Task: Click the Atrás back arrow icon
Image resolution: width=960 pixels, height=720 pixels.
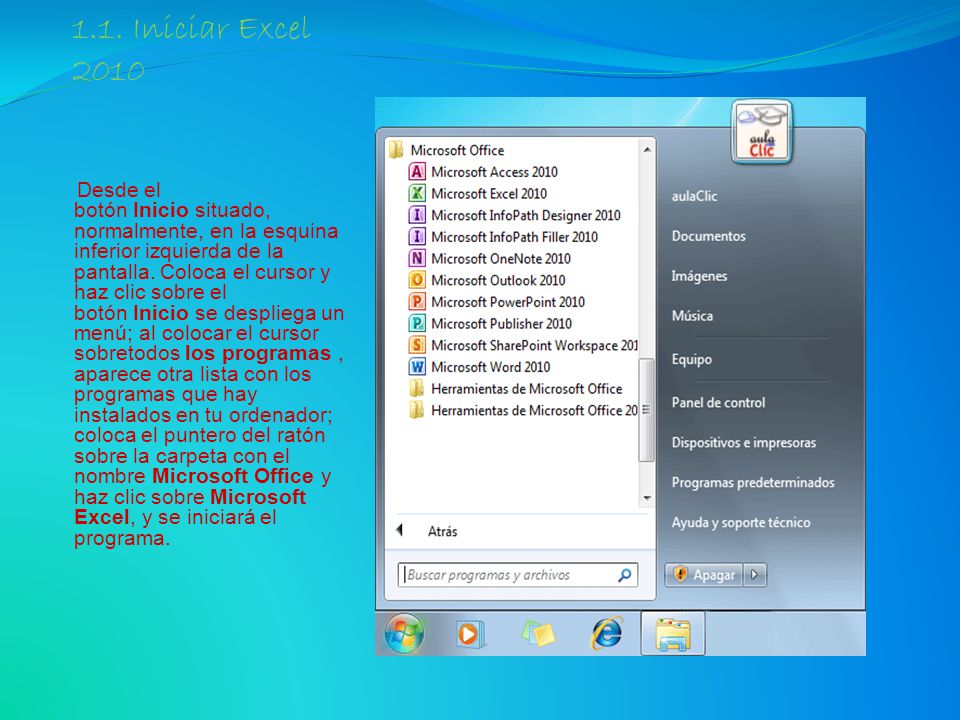Action: [x=400, y=530]
